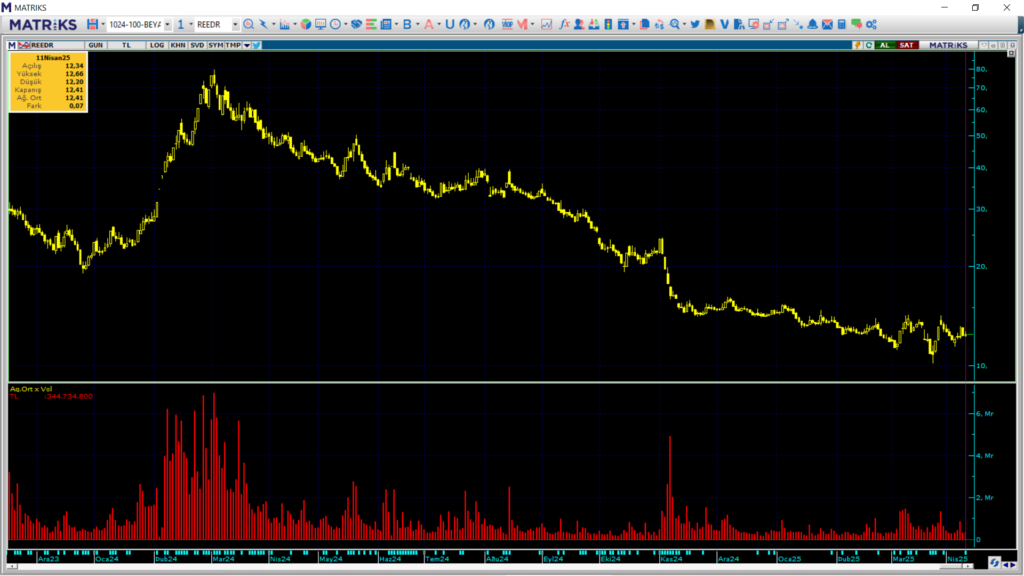Click the user profile icon

(x=579, y=24)
